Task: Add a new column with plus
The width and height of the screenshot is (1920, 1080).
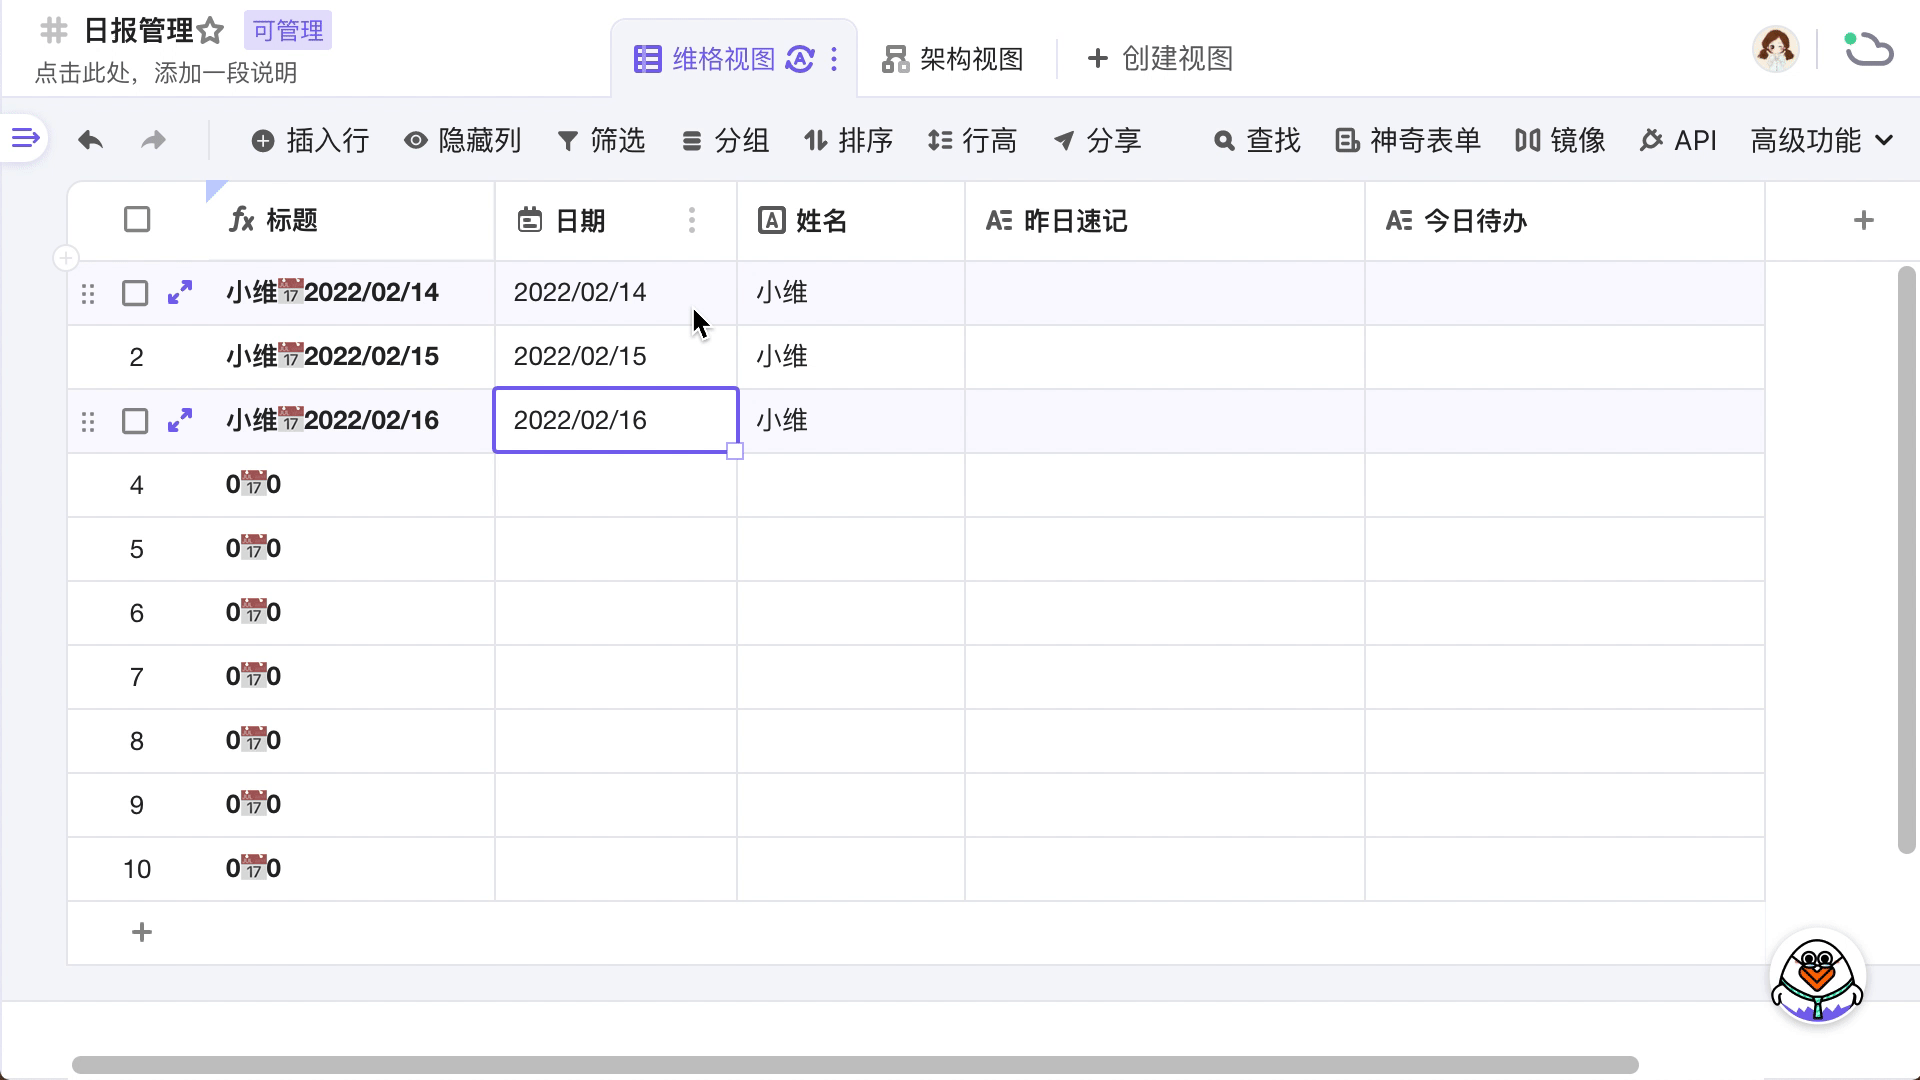Action: pos(1863,220)
